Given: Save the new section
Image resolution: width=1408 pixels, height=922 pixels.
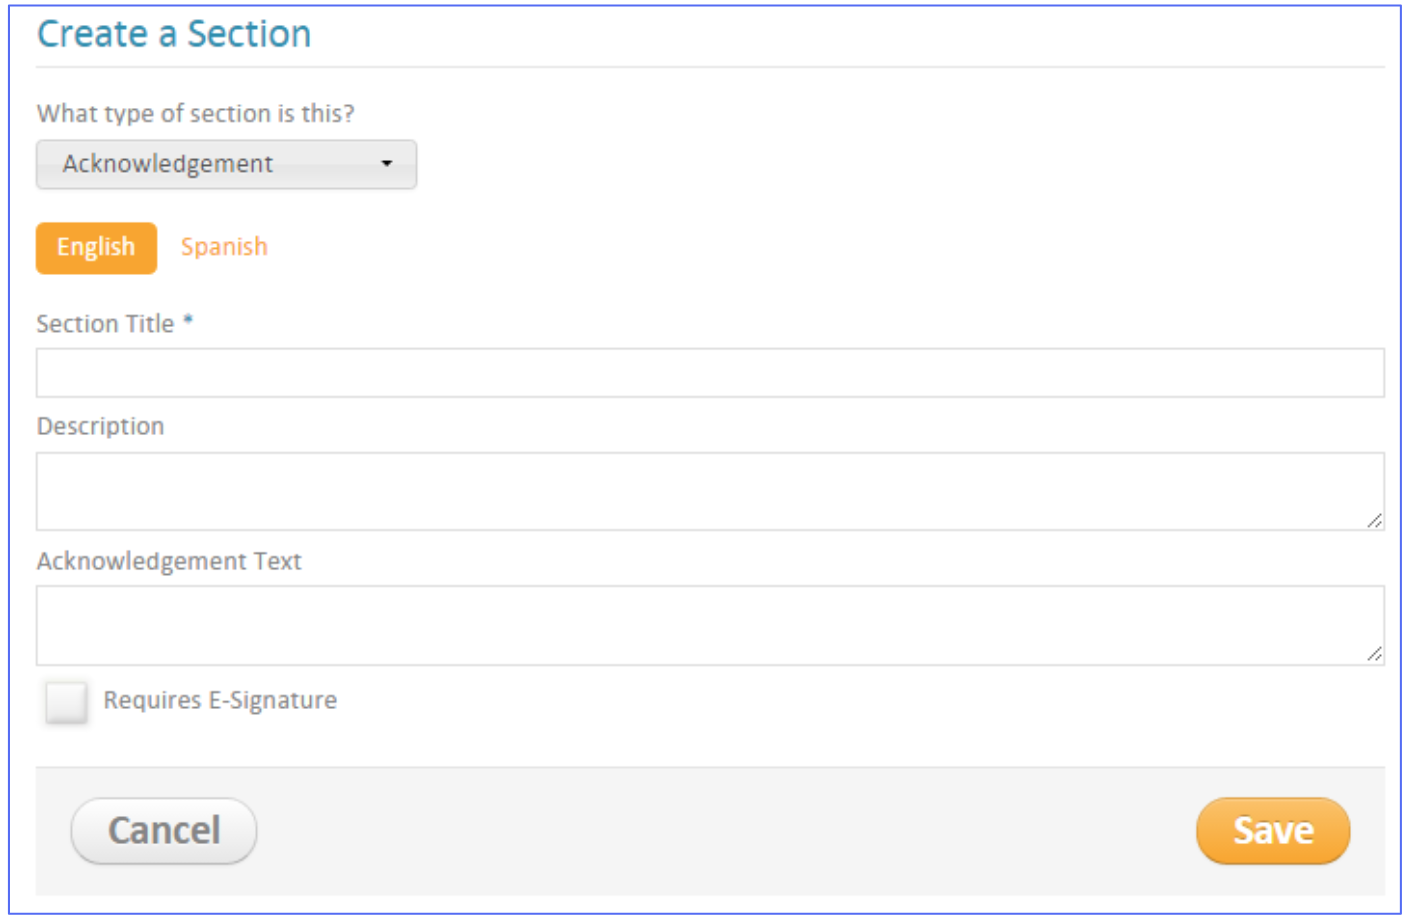Looking at the screenshot, I should pos(1272,830).
